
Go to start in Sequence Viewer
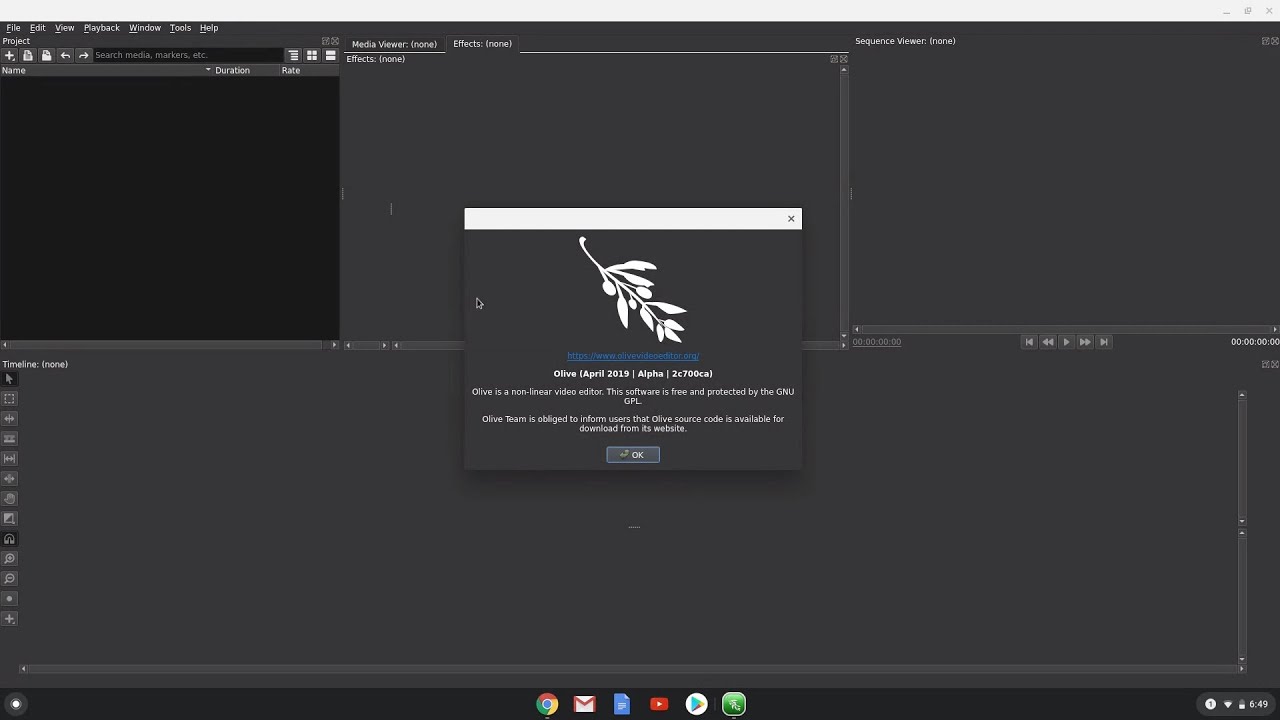coord(1028,342)
